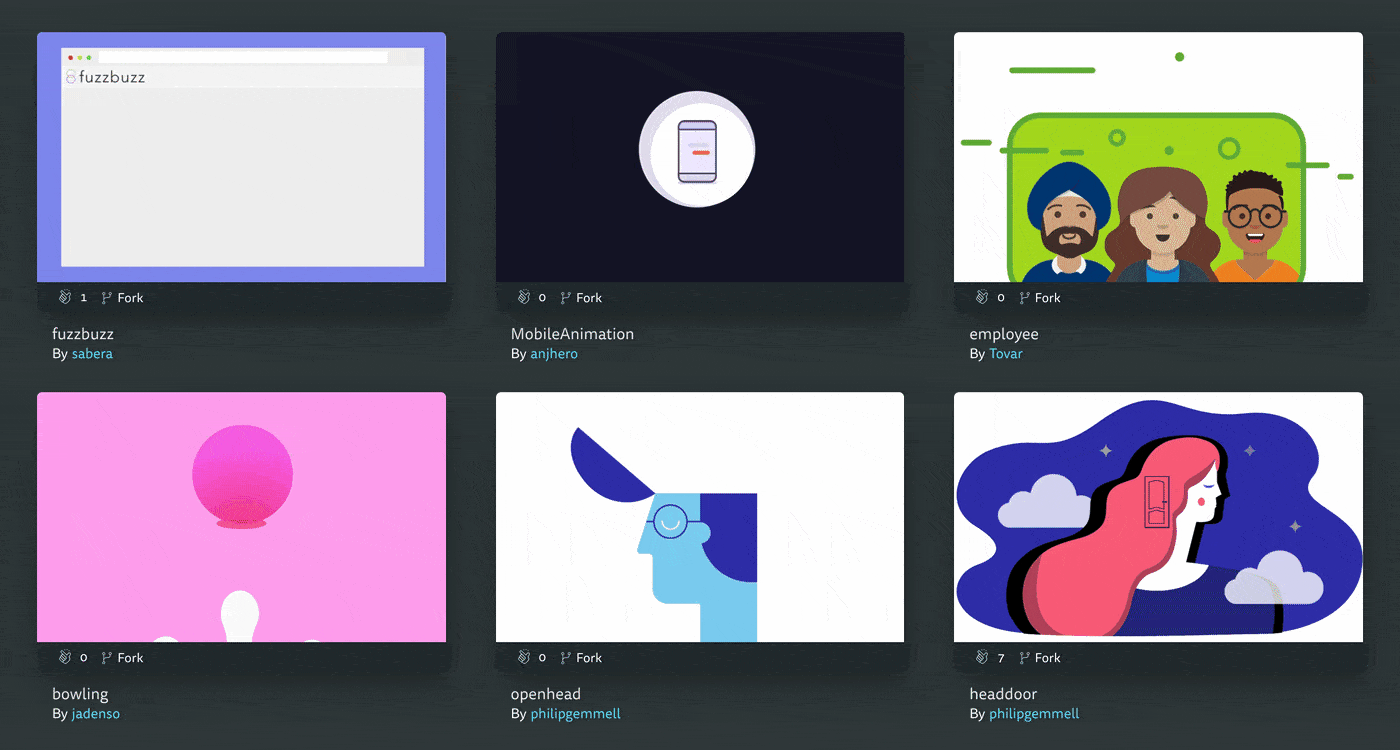1400x750 pixels.
Task: Clap for headdoor using the clap icon
Action: (982, 658)
